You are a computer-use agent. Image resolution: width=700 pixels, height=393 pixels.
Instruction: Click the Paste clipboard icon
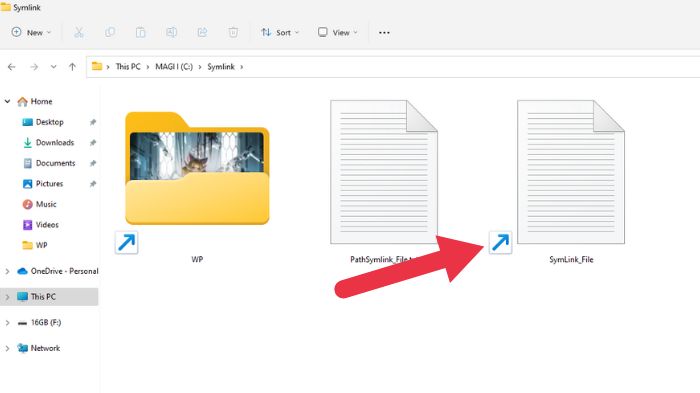pyautogui.click(x=141, y=33)
